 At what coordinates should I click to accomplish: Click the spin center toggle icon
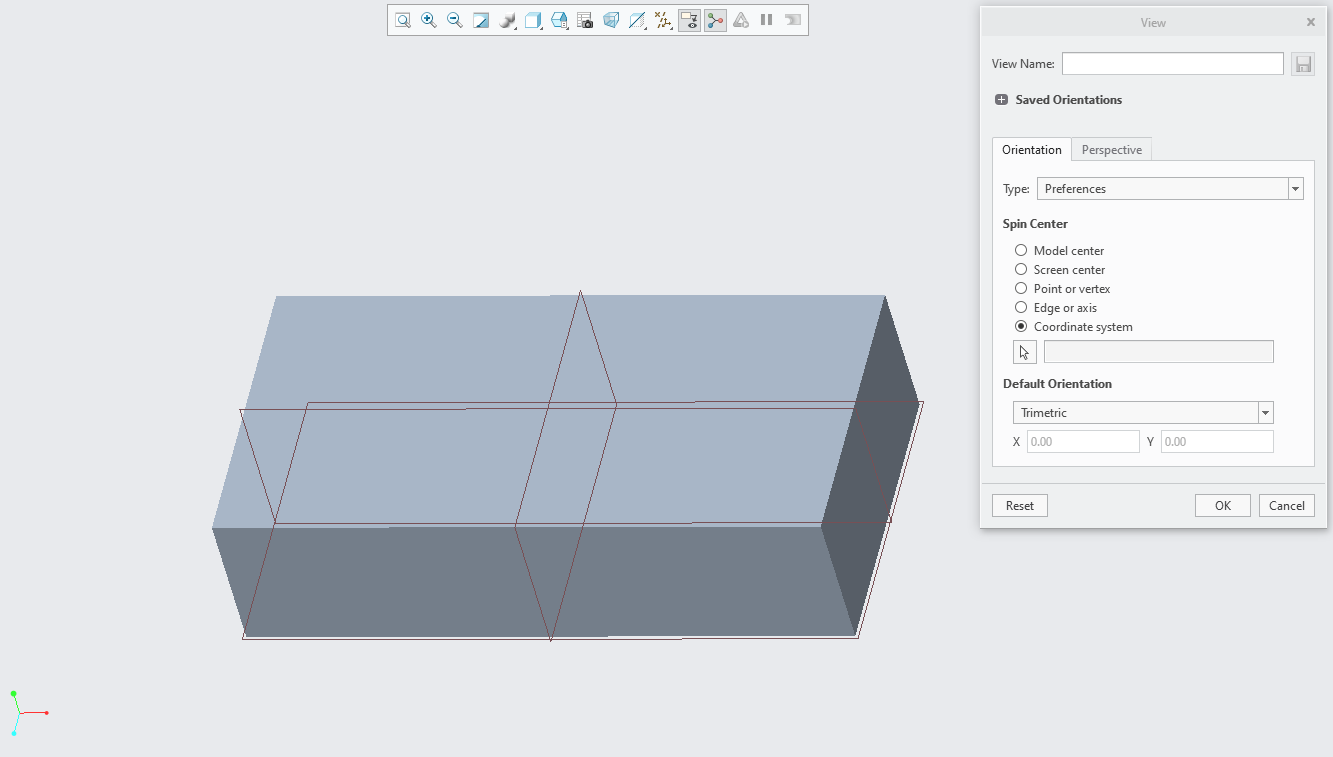715,20
